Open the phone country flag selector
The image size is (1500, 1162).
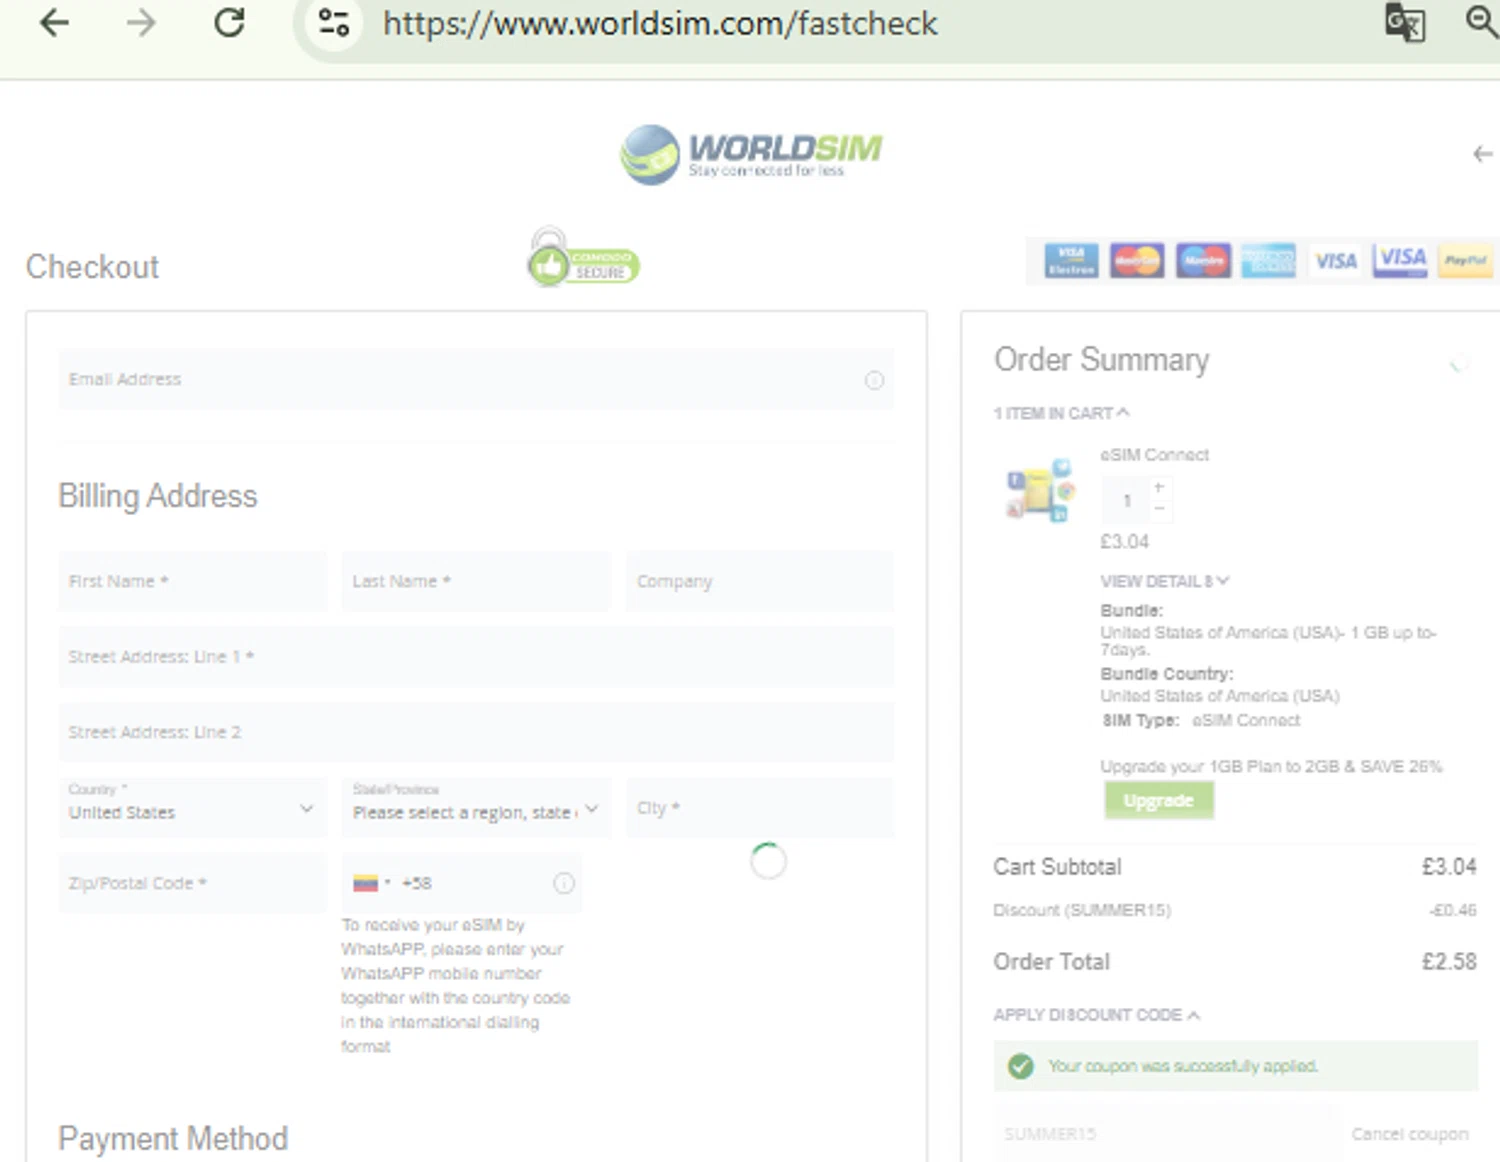point(371,883)
